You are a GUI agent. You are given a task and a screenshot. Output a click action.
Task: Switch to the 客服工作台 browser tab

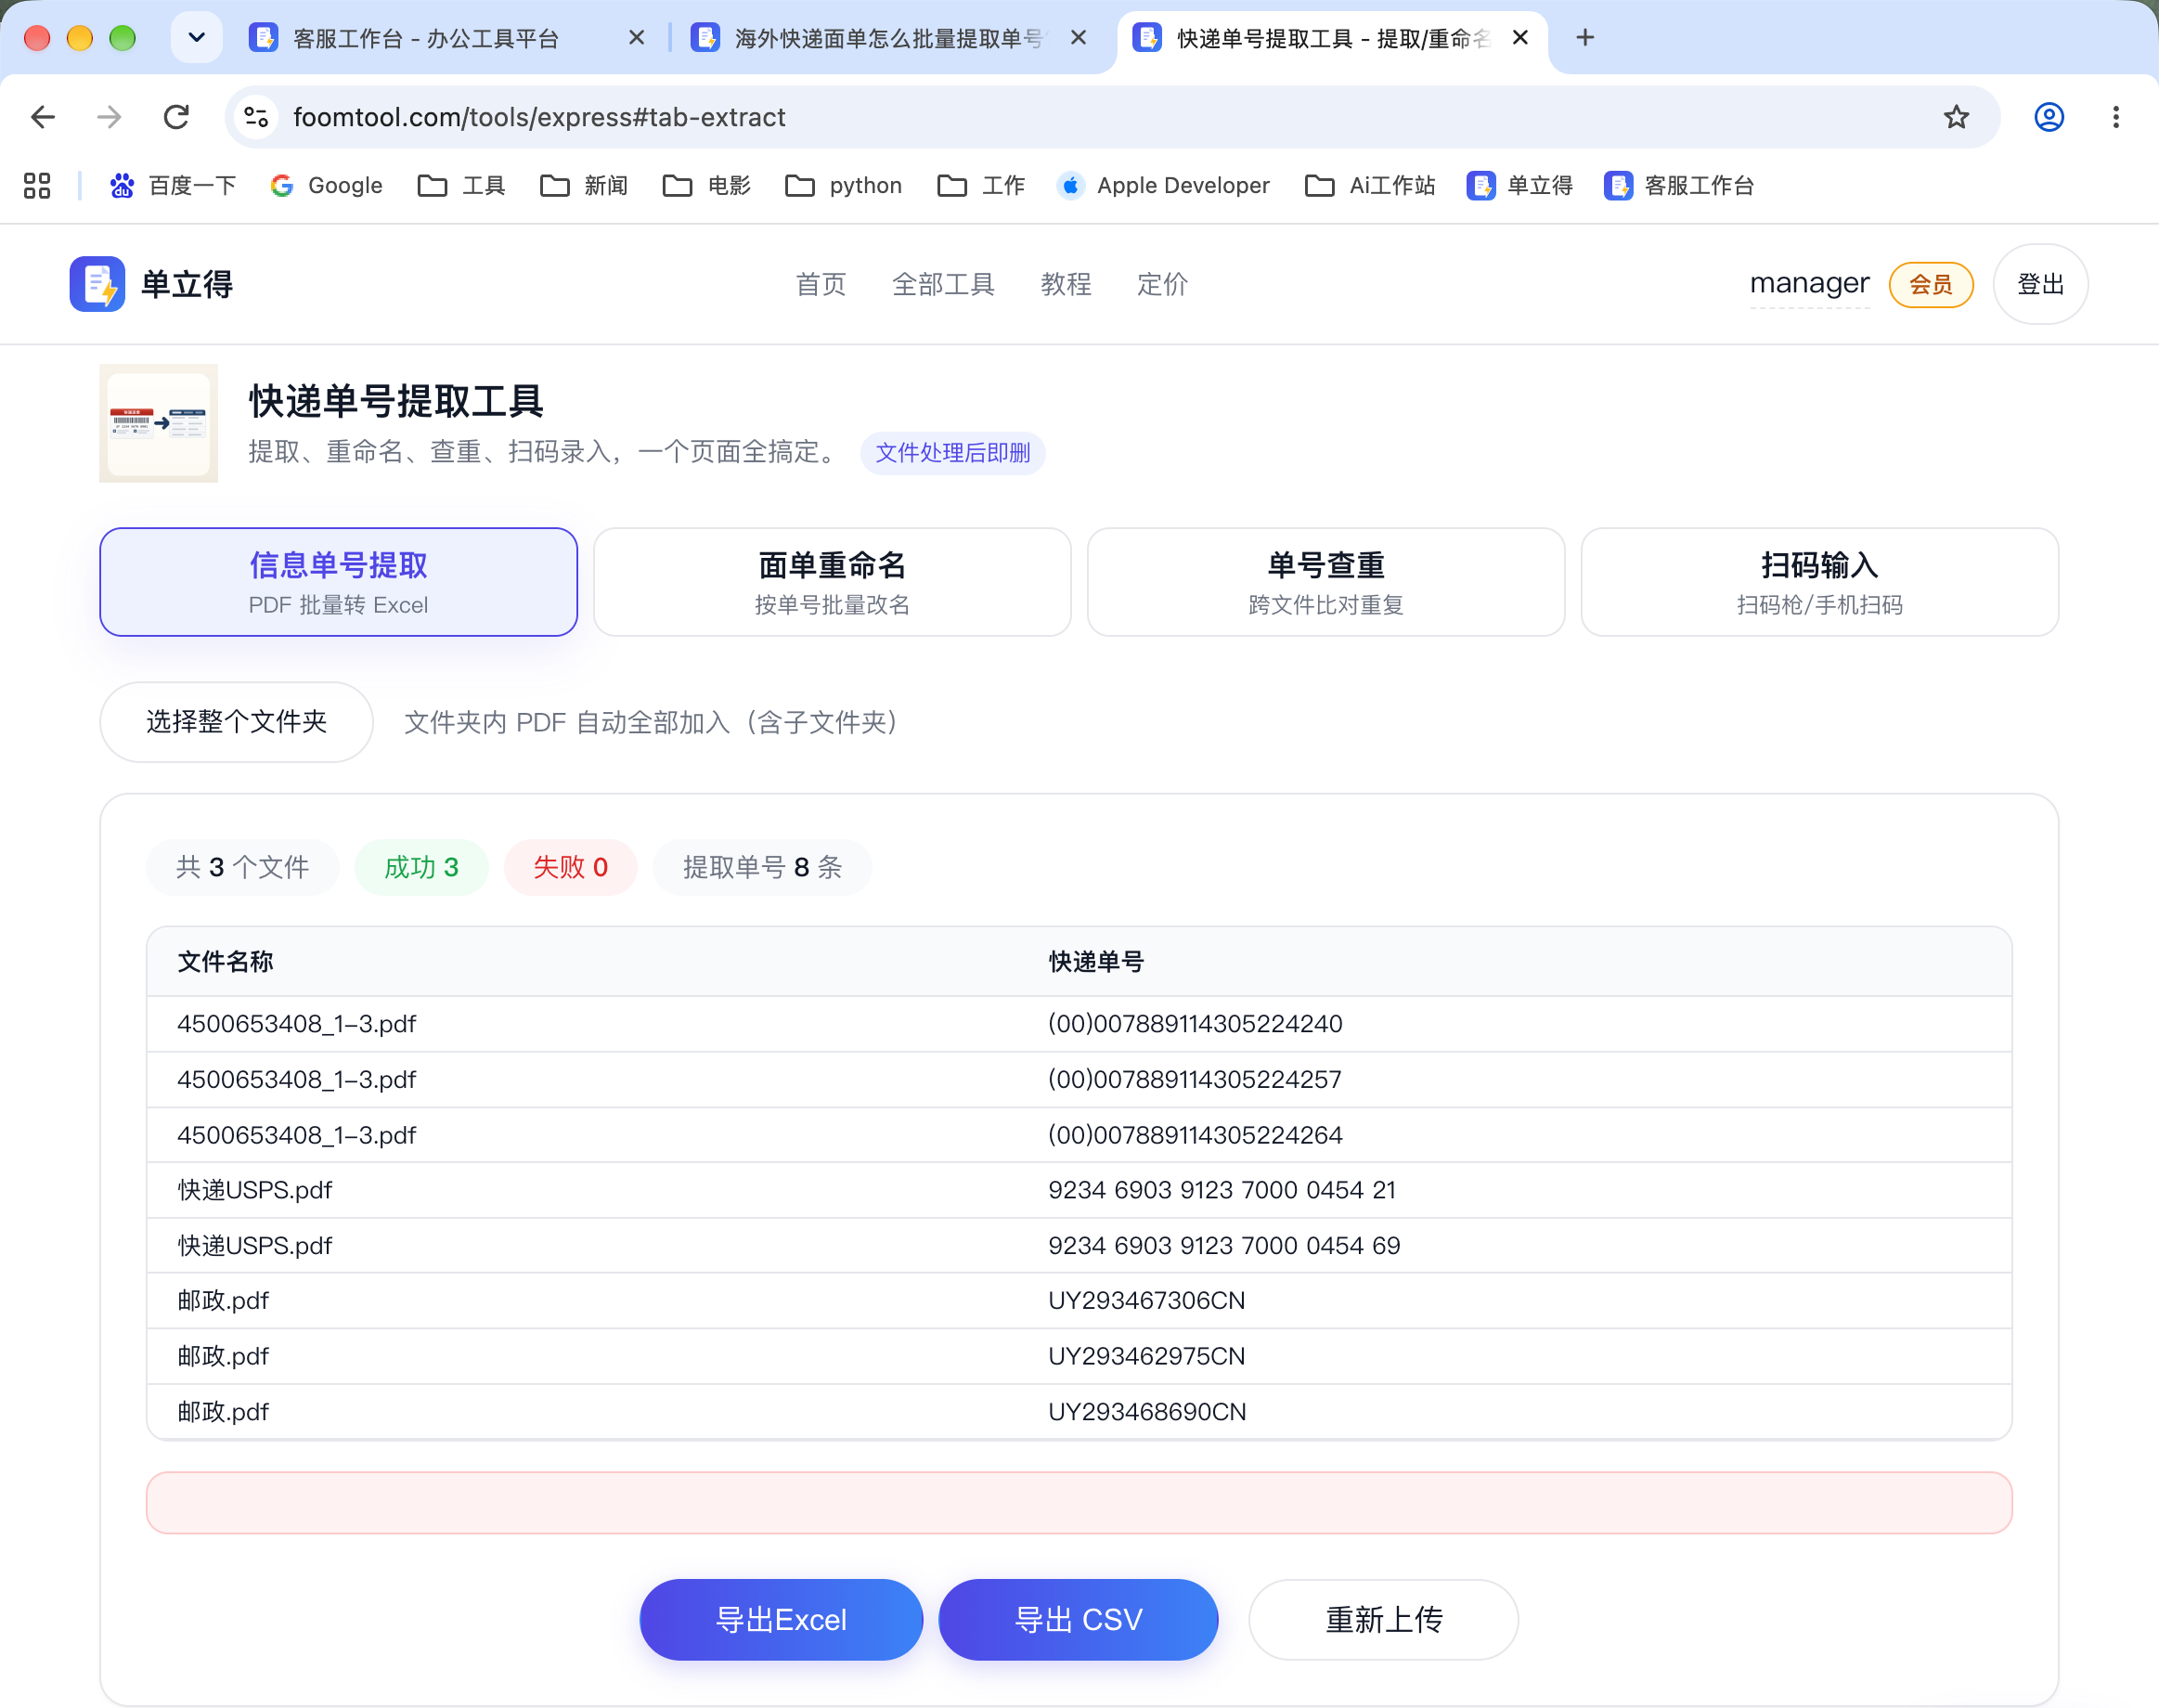click(425, 38)
